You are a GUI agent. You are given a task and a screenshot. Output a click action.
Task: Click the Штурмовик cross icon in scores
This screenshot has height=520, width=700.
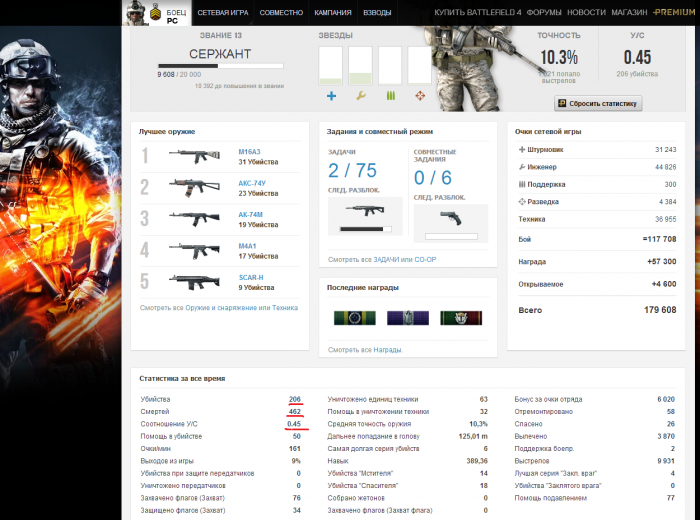[x=521, y=150]
